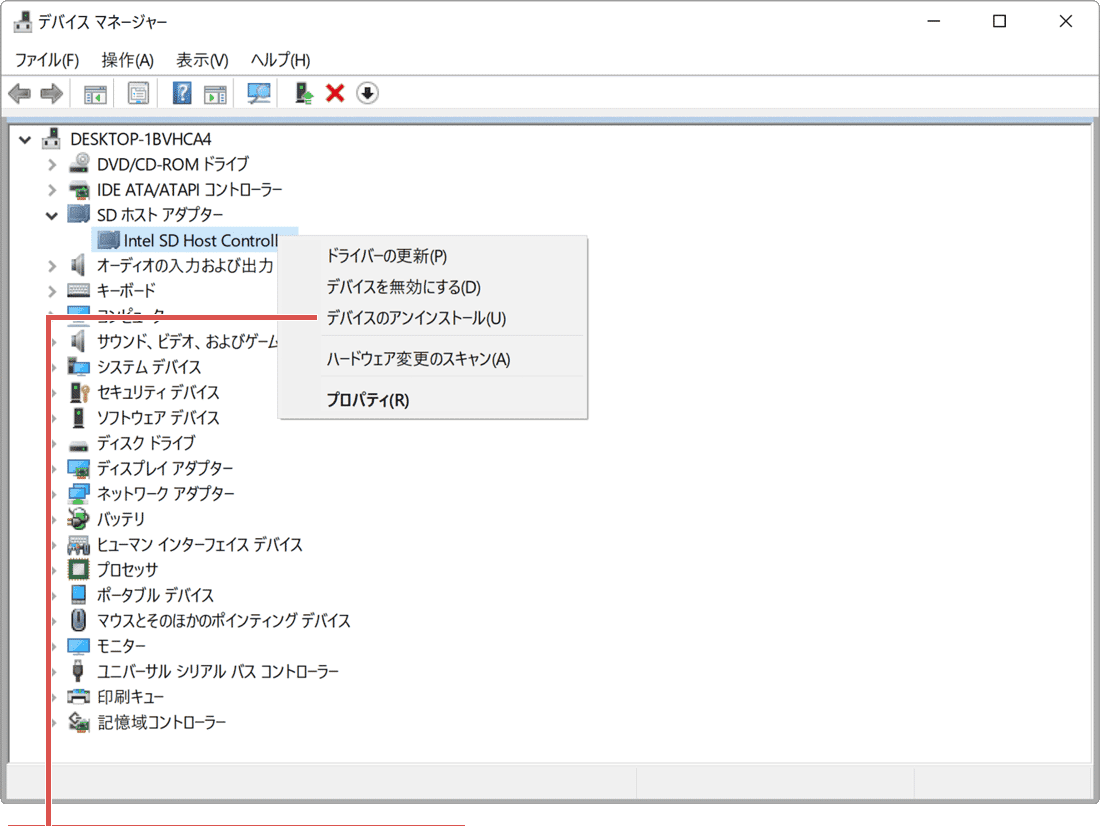Choose デバイスのアンインストール(U) from context menu
The height and width of the screenshot is (826, 1100).
click(415, 318)
